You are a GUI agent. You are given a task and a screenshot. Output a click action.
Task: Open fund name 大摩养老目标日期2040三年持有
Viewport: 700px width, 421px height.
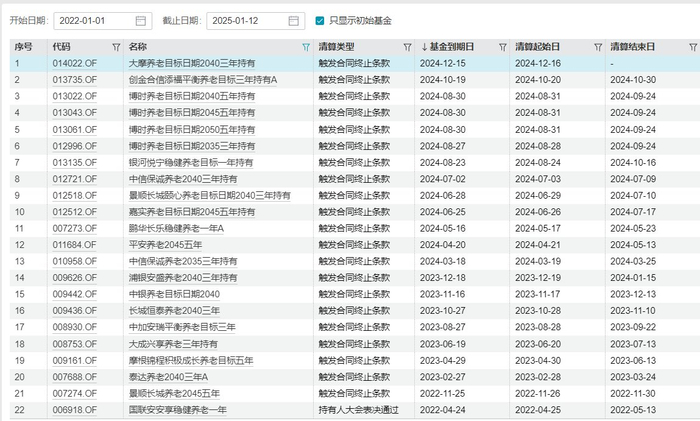pyautogui.click(x=192, y=63)
